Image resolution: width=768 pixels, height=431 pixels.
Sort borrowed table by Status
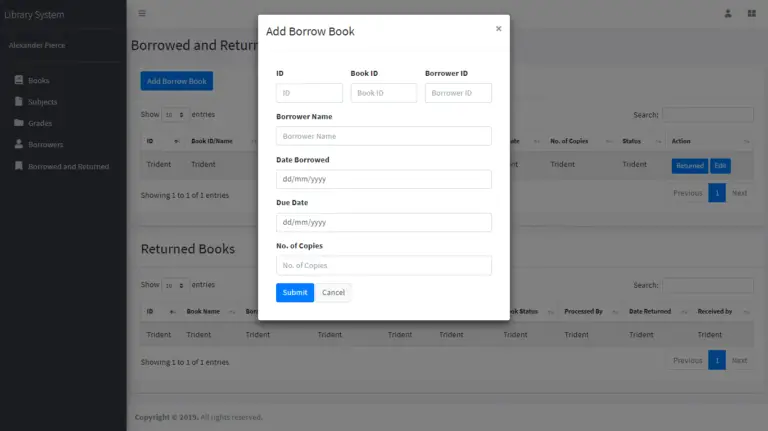pyautogui.click(x=641, y=141)
